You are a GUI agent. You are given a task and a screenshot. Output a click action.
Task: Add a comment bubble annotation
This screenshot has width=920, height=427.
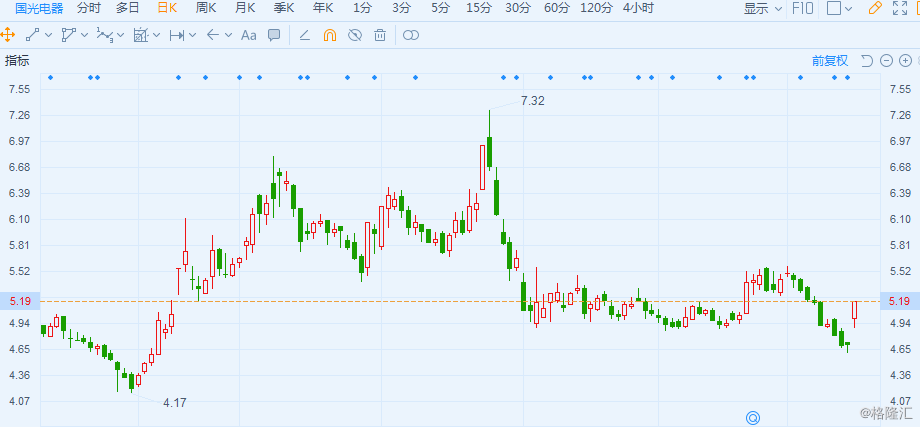click(x=273, y=35)
